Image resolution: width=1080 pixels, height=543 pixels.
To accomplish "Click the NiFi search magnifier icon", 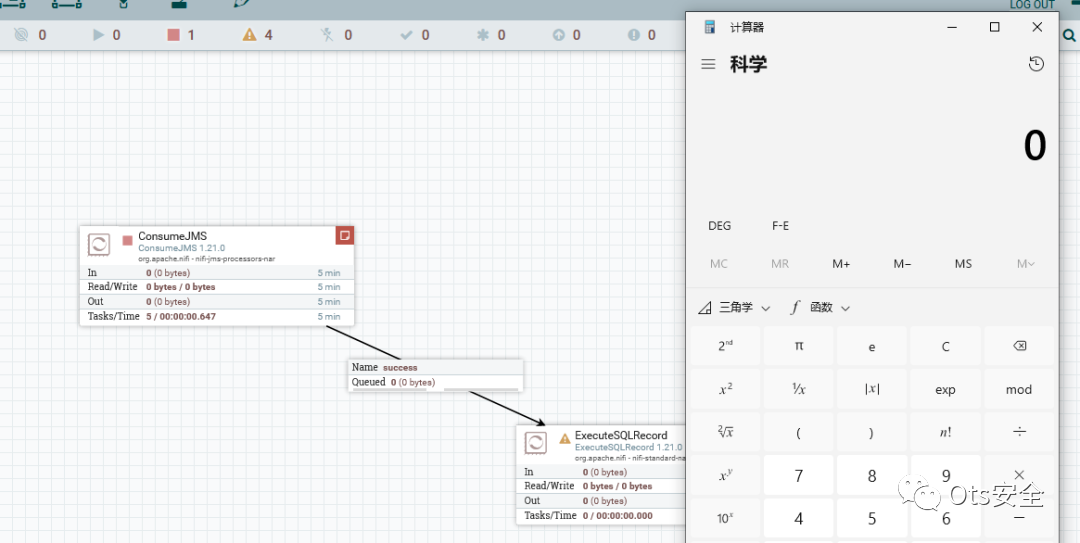I will pos(1069,35).
